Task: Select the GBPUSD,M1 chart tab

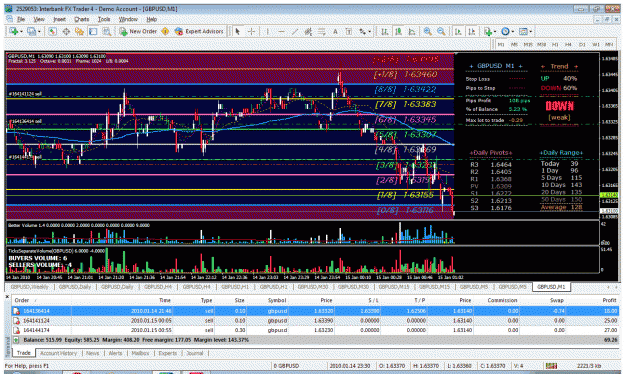Action: click(x=551, y=287)
